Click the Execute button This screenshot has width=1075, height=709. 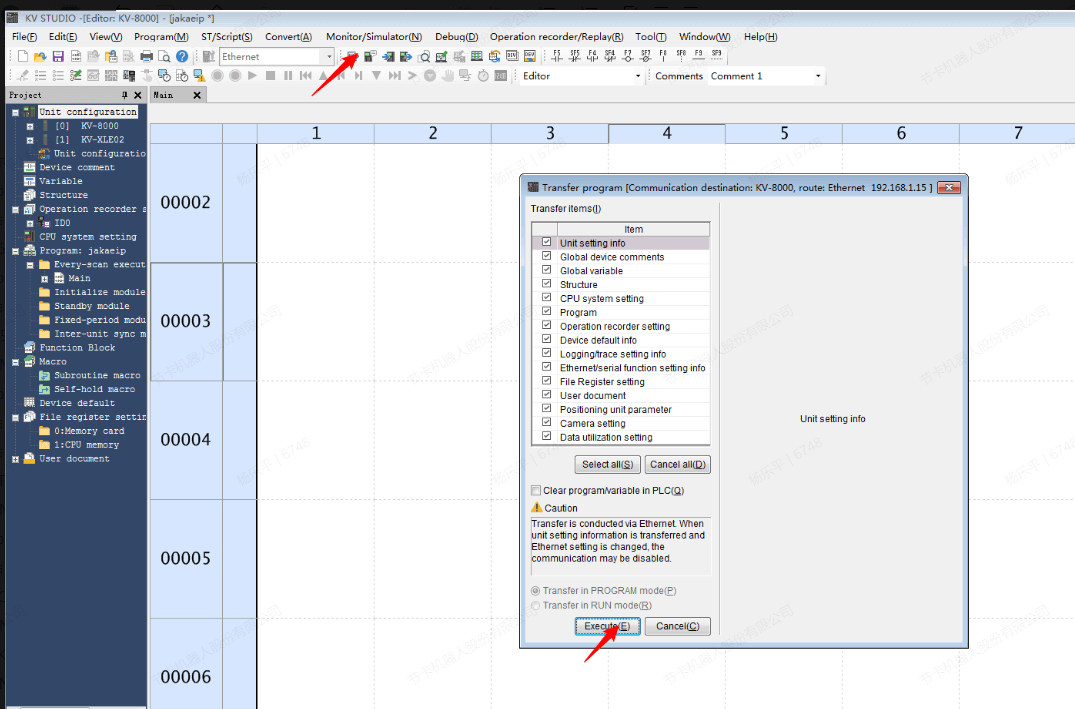pyautogui.click(x=606, y=626)
